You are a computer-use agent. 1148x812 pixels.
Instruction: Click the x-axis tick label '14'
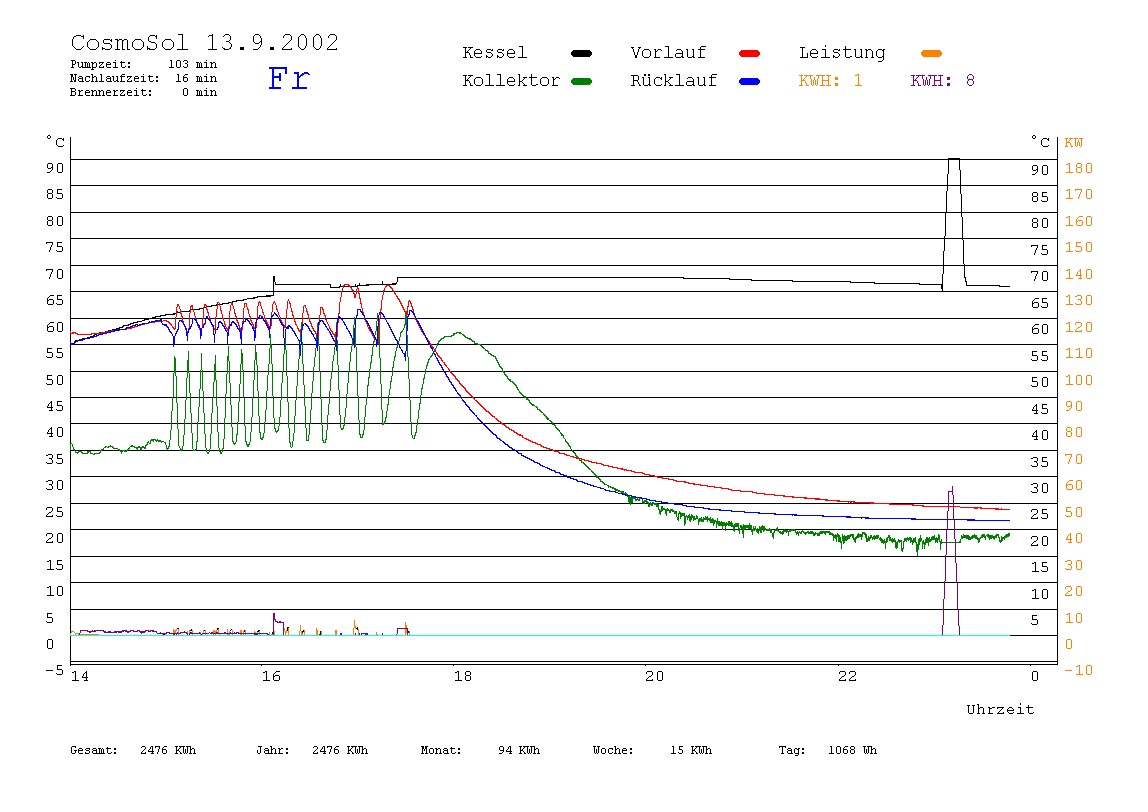point(80,677)
